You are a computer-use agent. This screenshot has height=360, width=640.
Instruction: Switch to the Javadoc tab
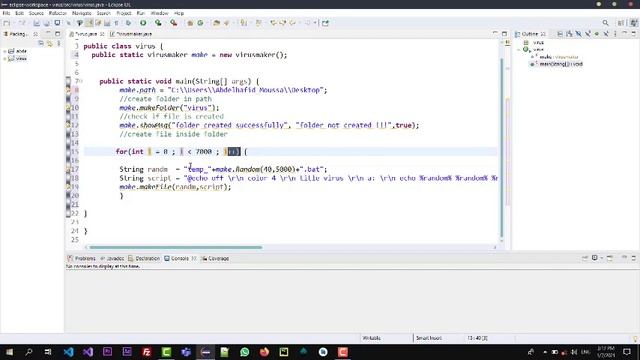(x=112, y=258)
